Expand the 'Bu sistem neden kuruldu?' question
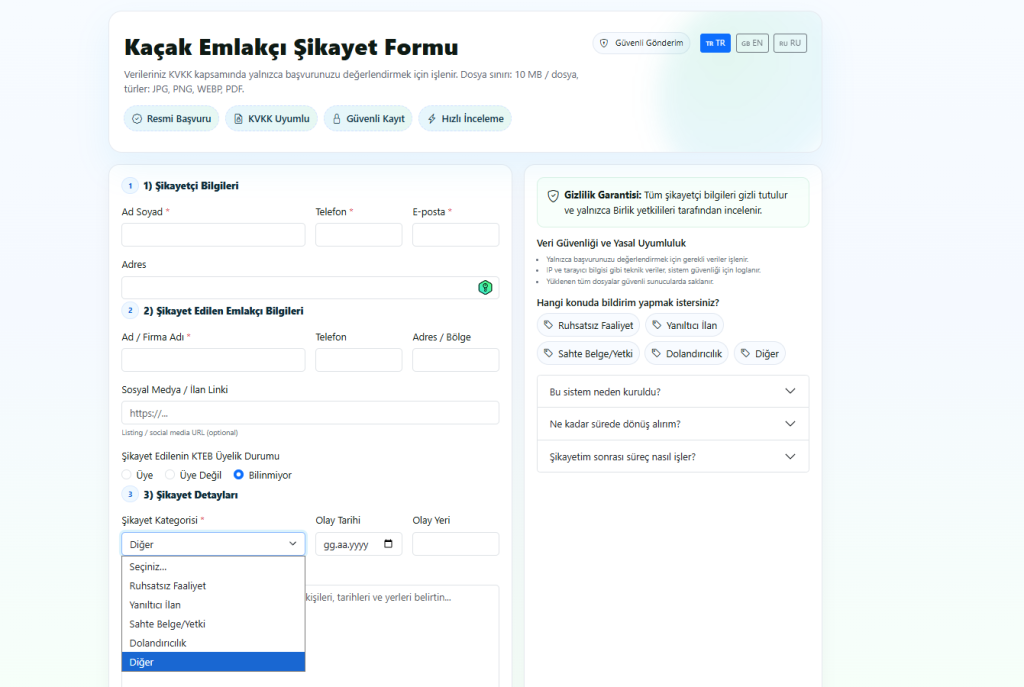This screenshot has height=687, width=1024. click(x=672, y=392)
